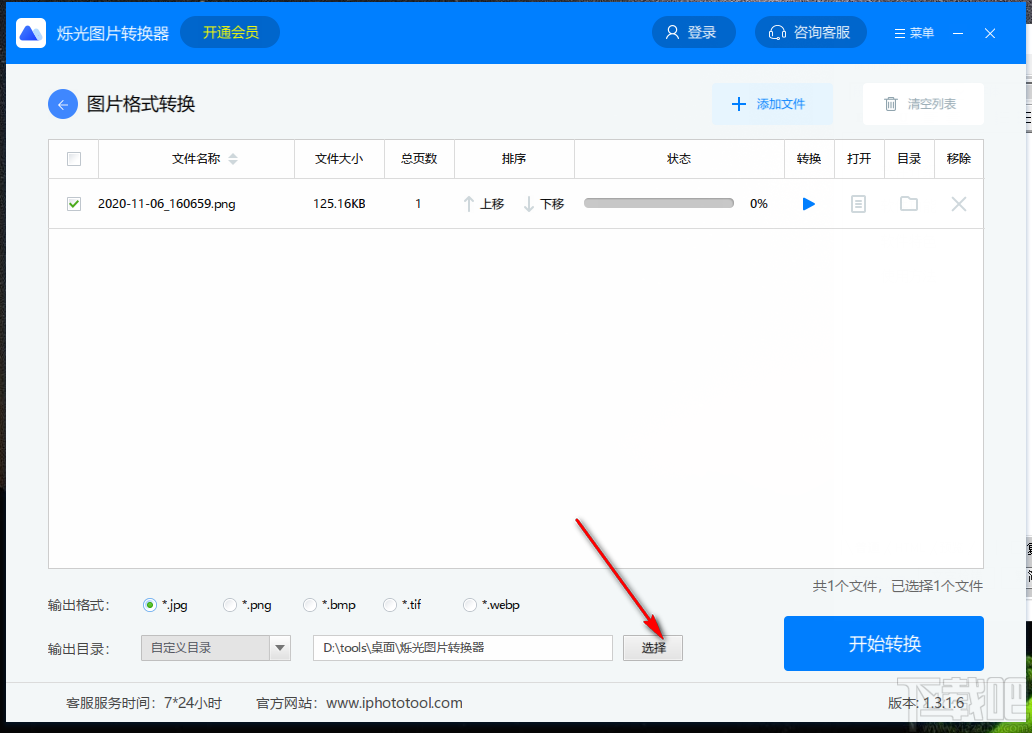Open the output folder icon in row
Viewport: 1032px width, 733px height.
click(x=908, y=204)
